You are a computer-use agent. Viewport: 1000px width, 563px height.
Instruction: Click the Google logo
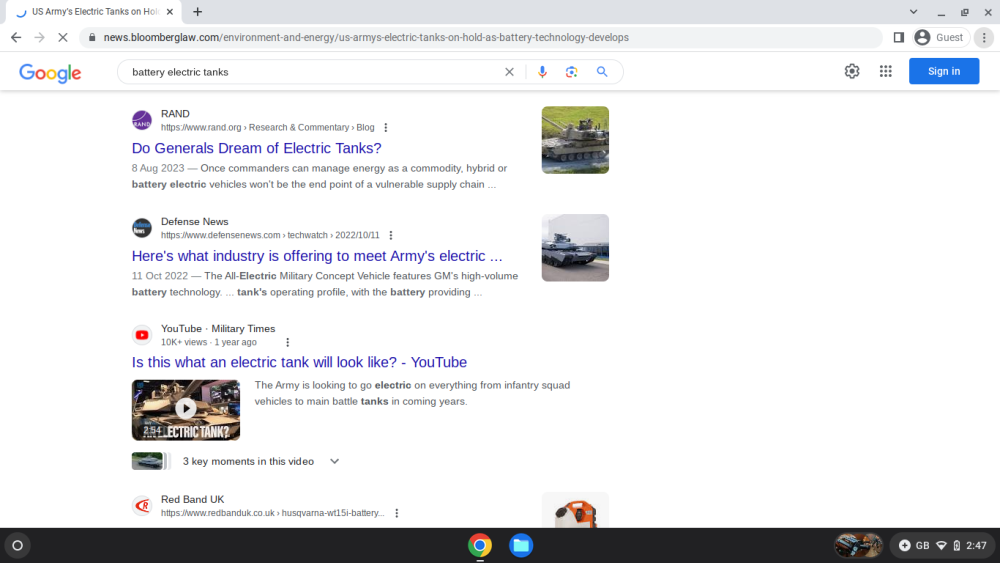[x=50, y=73]
